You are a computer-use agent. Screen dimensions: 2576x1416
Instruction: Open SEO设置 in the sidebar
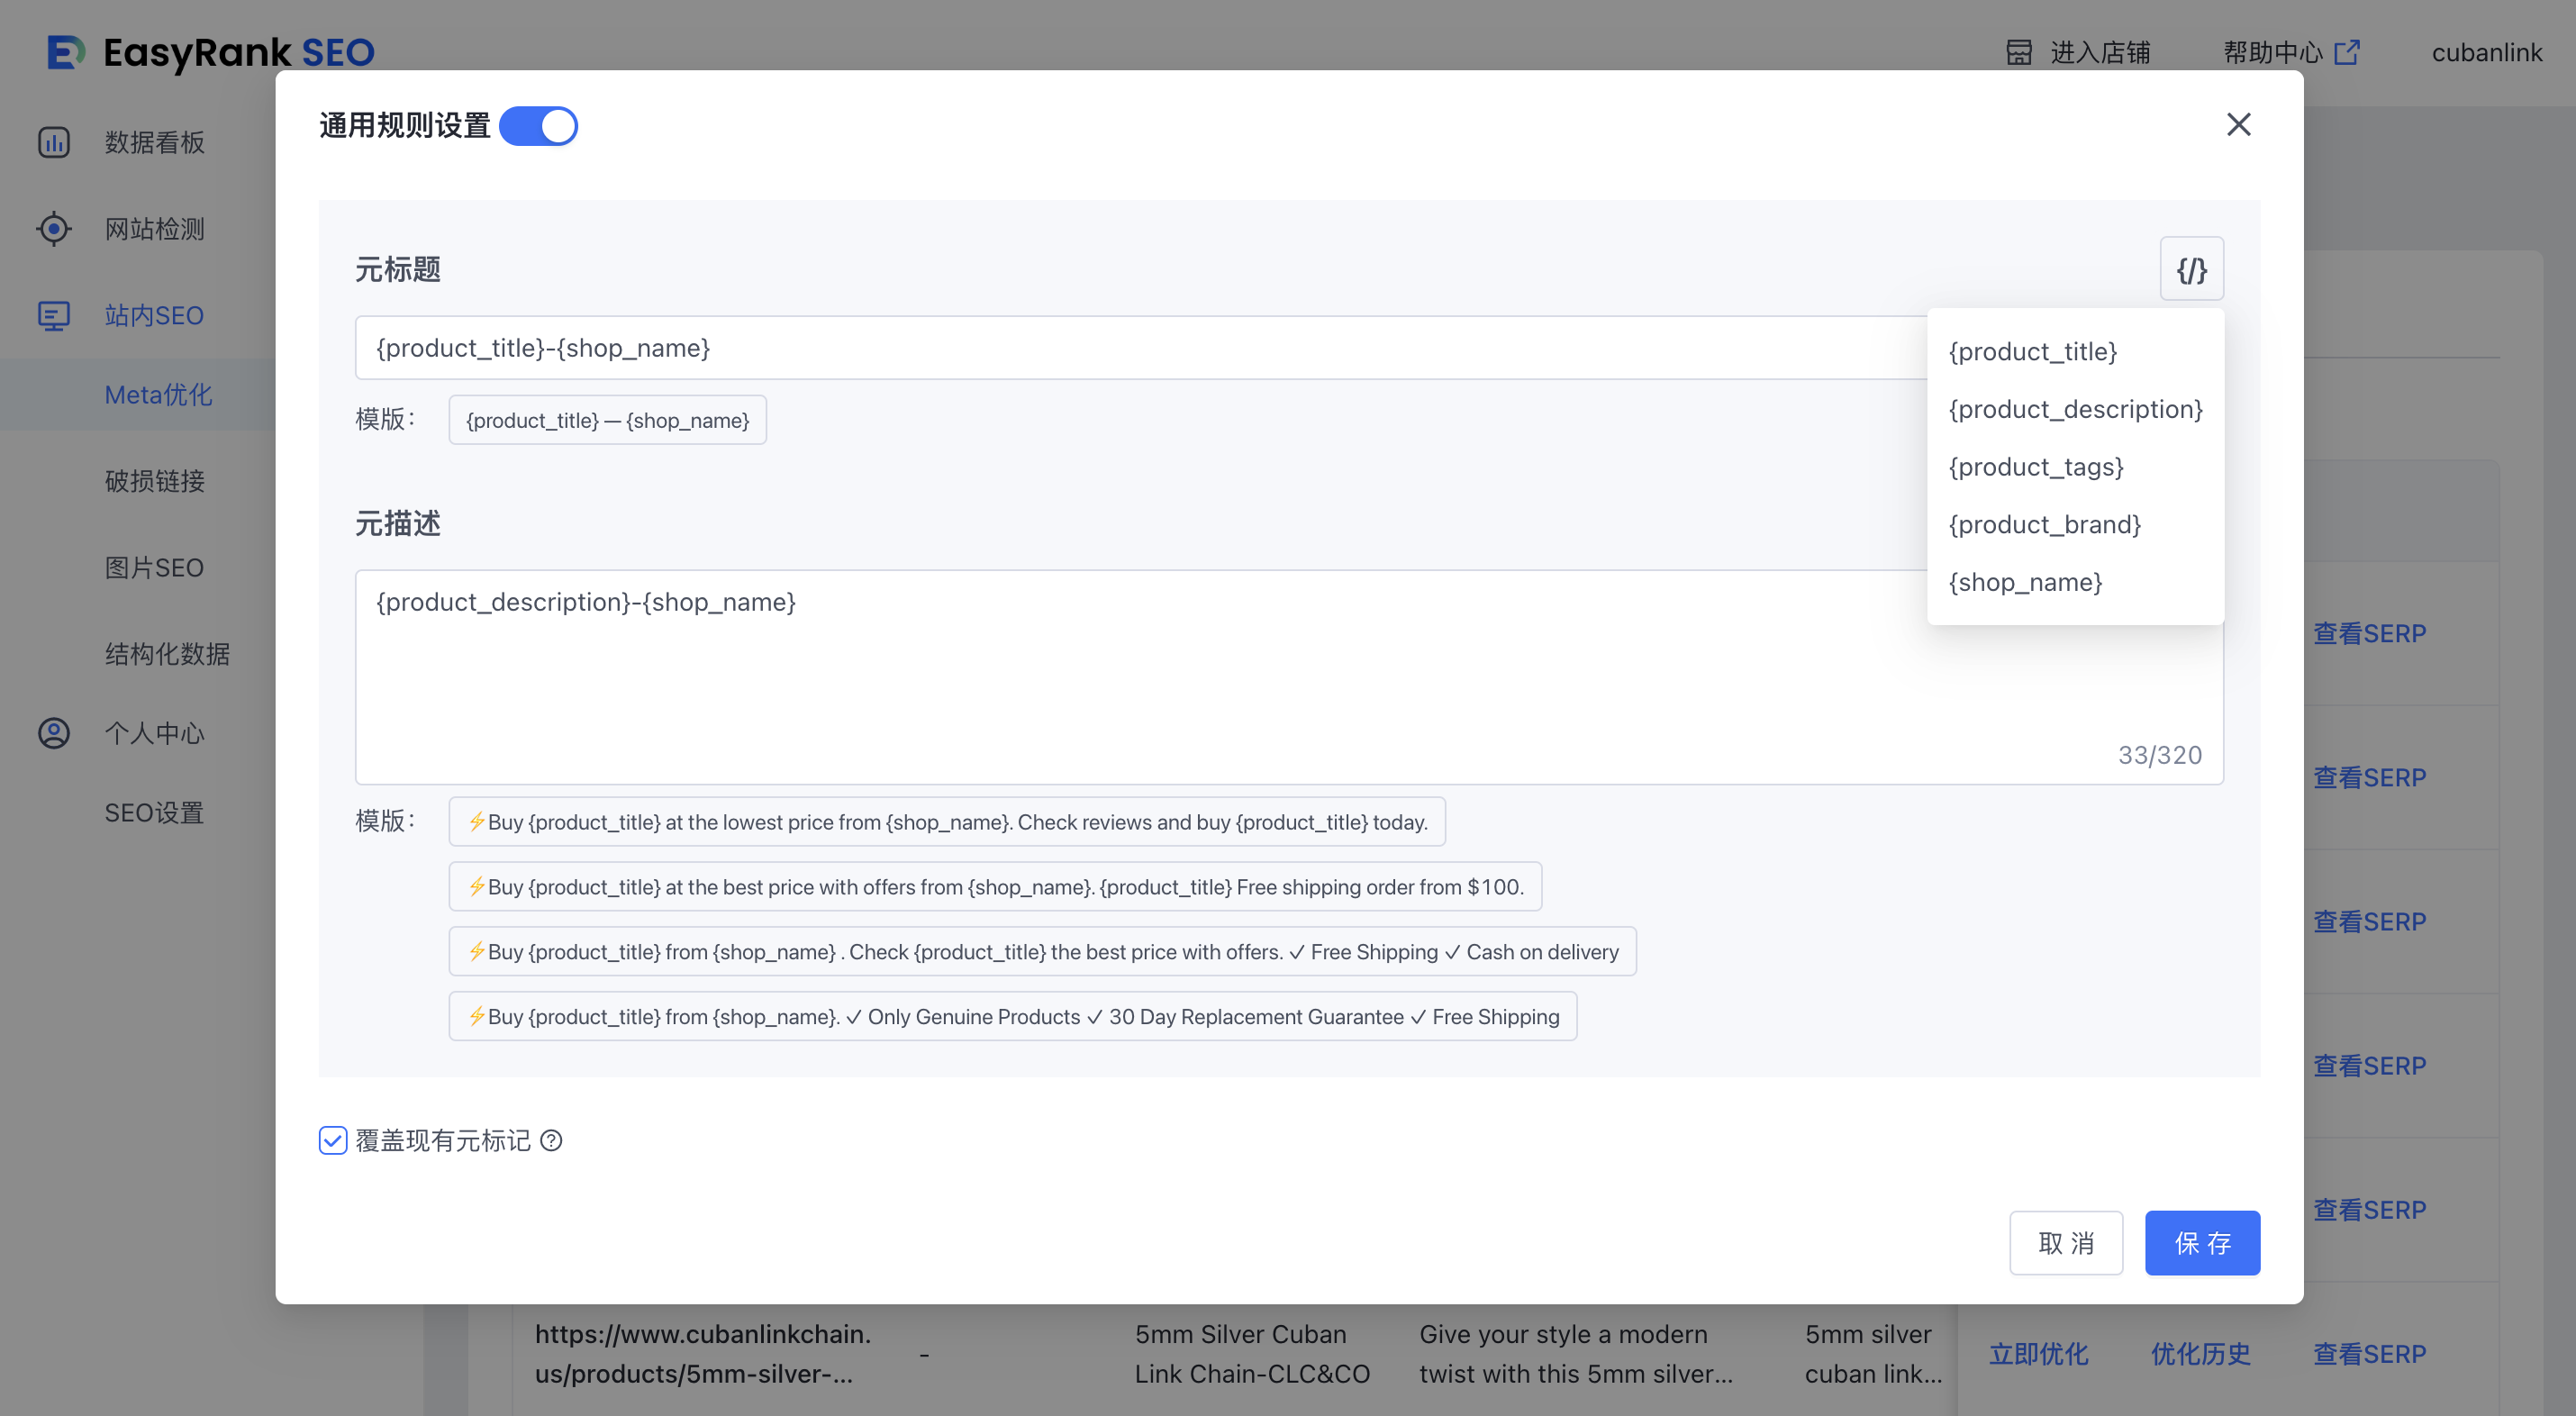coord(154,813)
